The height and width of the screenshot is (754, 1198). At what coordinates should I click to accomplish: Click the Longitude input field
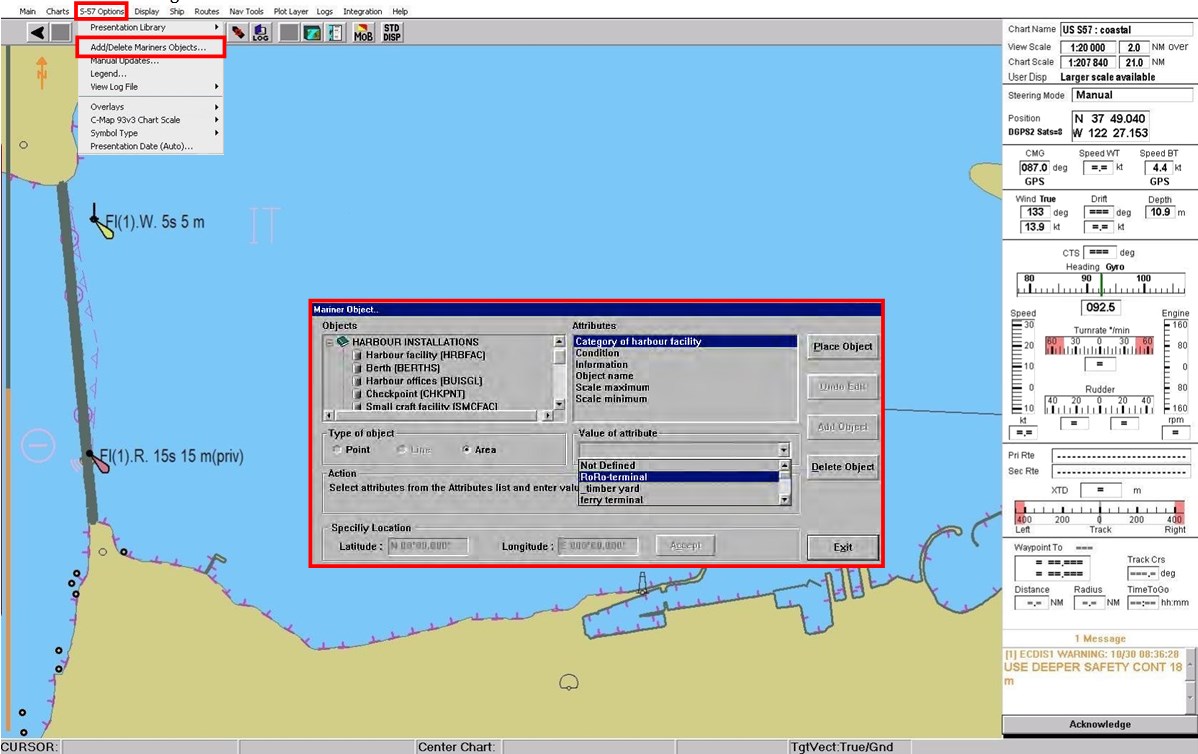[597, 546]
